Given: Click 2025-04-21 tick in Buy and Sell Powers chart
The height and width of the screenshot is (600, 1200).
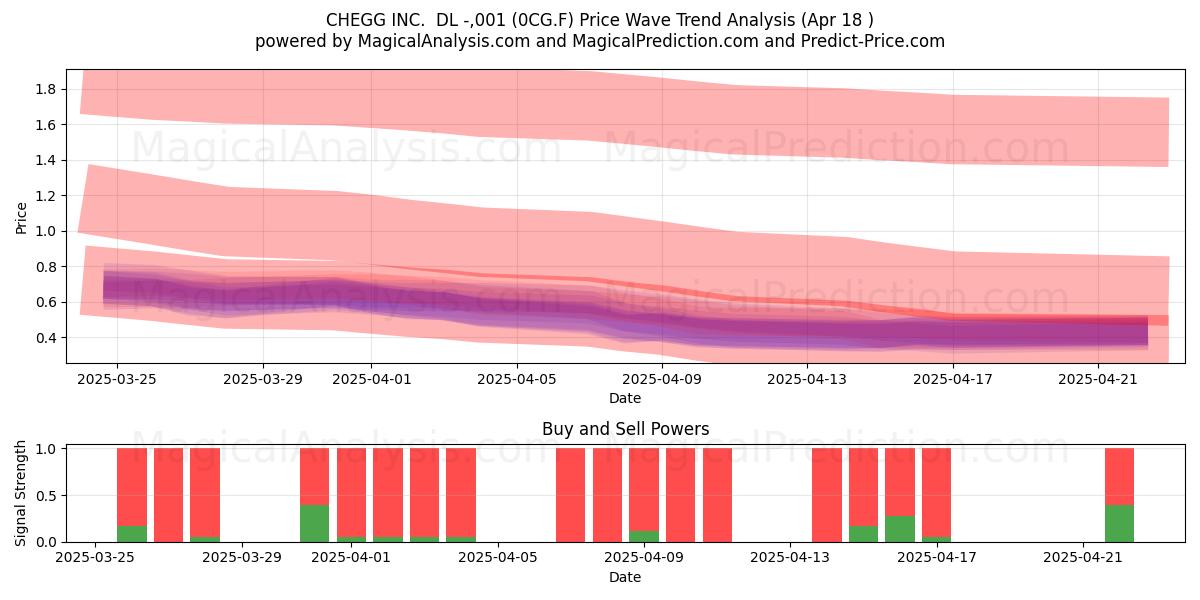Looking at the screenshot, I should [x=1084, y=558].
